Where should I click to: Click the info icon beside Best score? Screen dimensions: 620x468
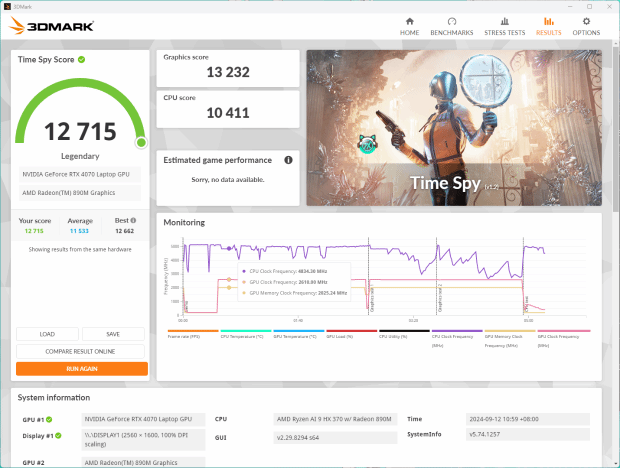click(133, 220)
